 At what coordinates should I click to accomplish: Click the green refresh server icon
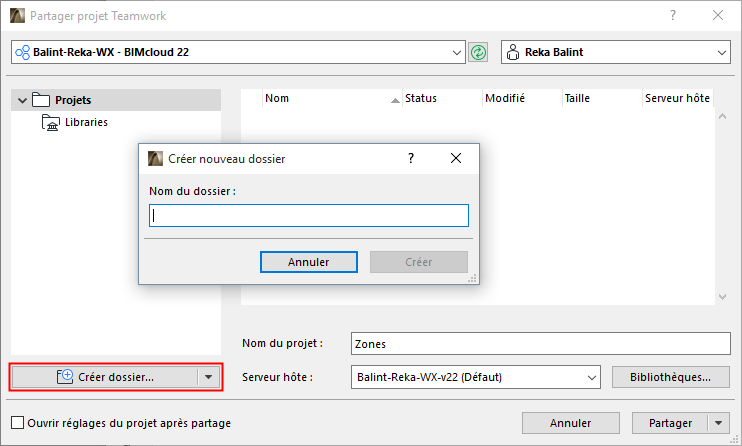click(479, 52)
